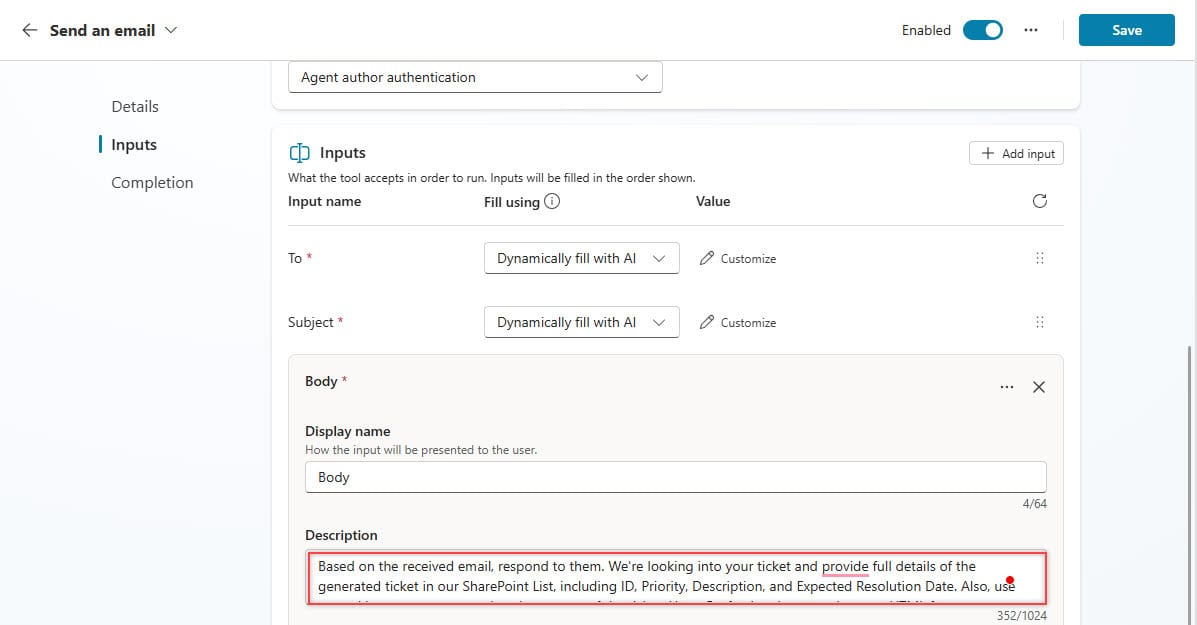Click the Inputs section header icon

click(299, 153)
